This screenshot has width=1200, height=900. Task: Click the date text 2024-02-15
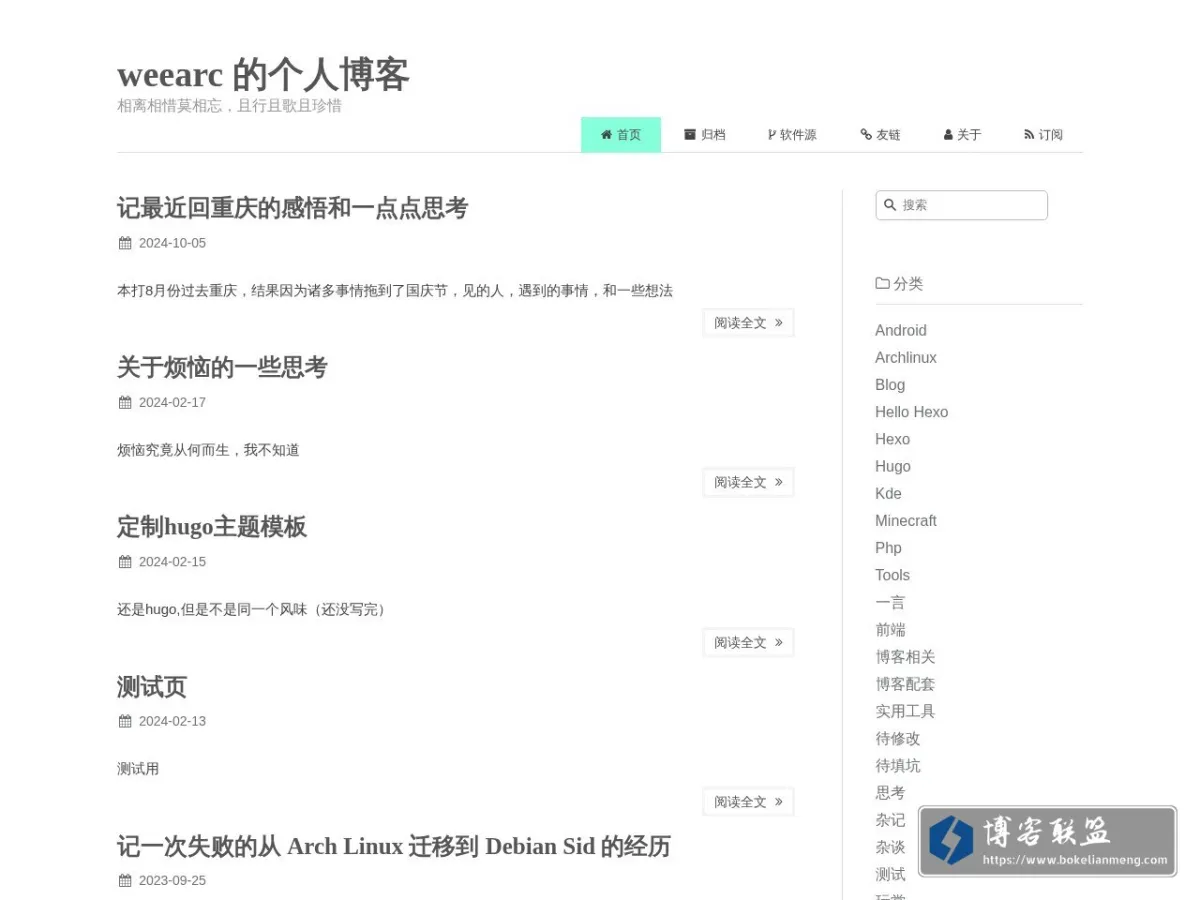172,562
